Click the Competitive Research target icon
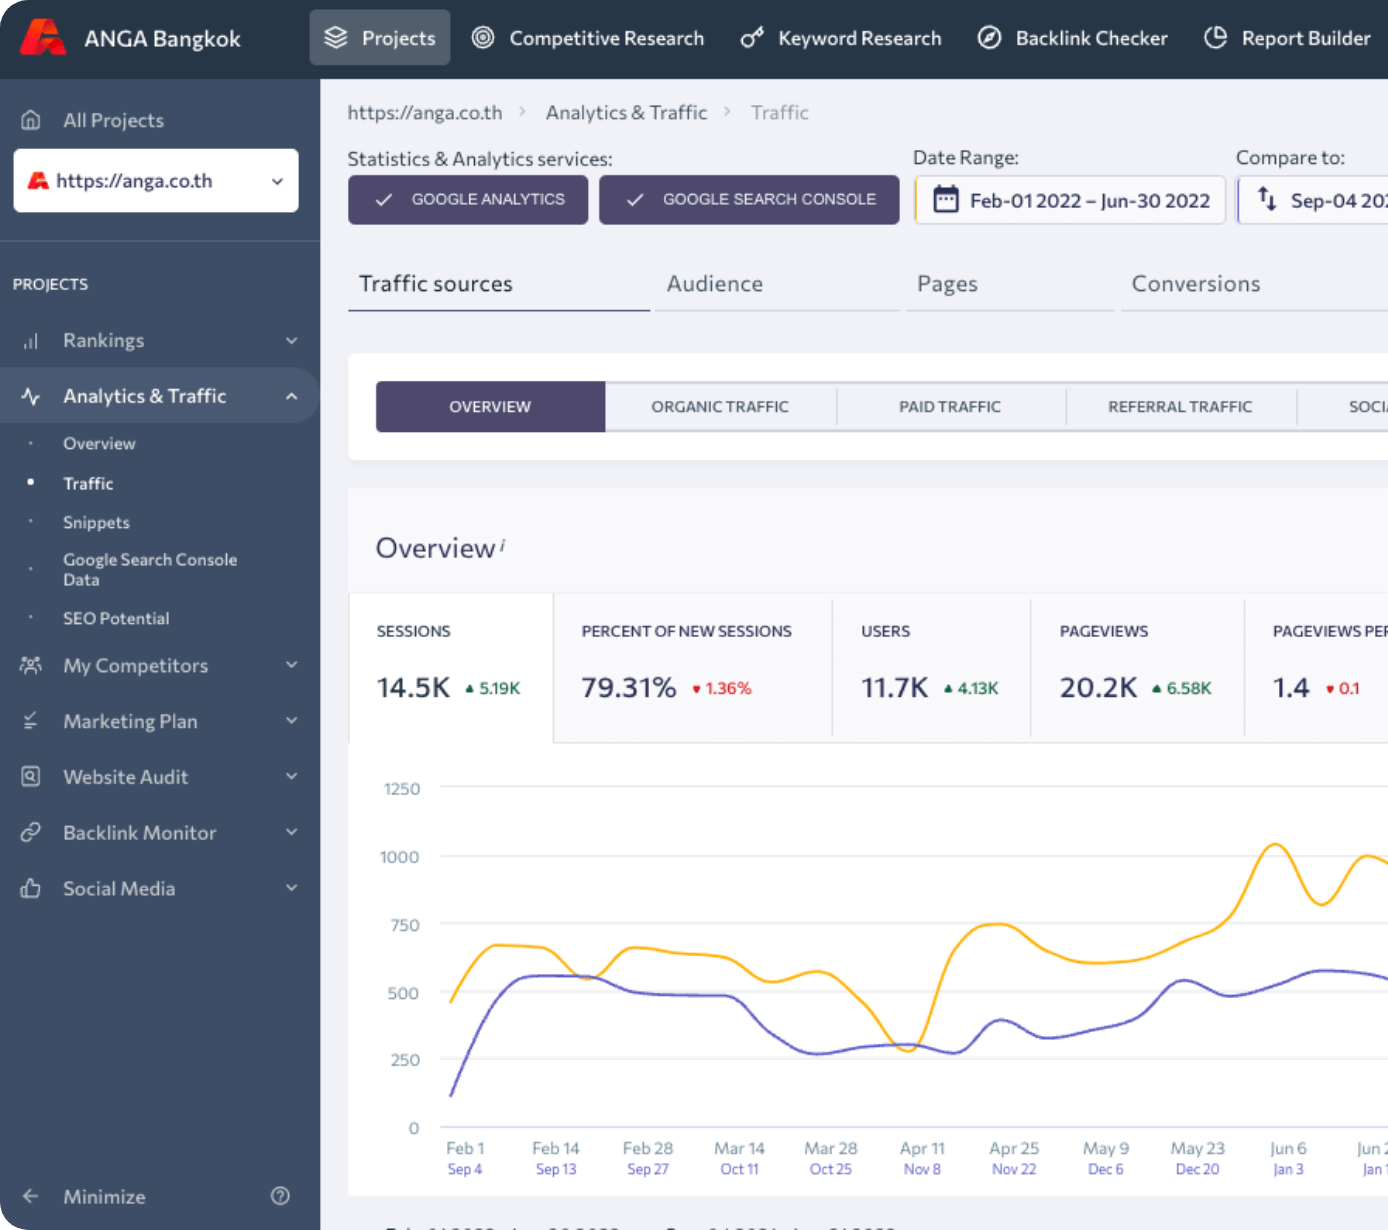 [483, 38]
